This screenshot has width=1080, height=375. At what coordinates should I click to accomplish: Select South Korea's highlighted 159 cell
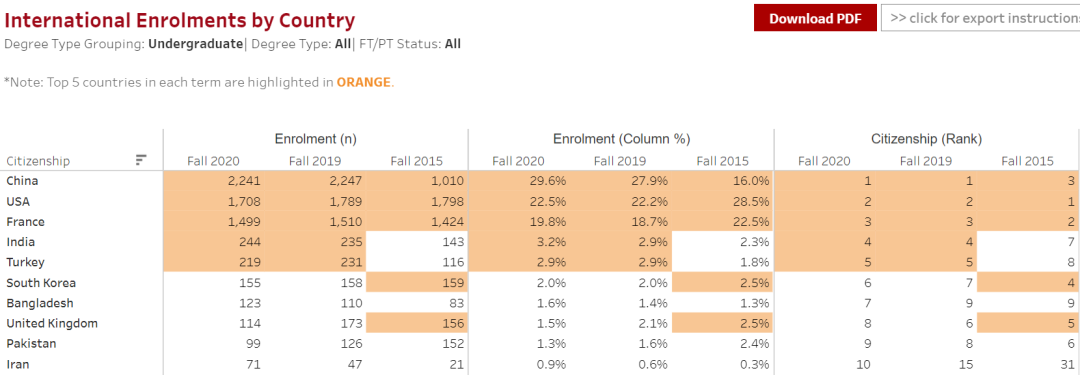tap(417, 283)
